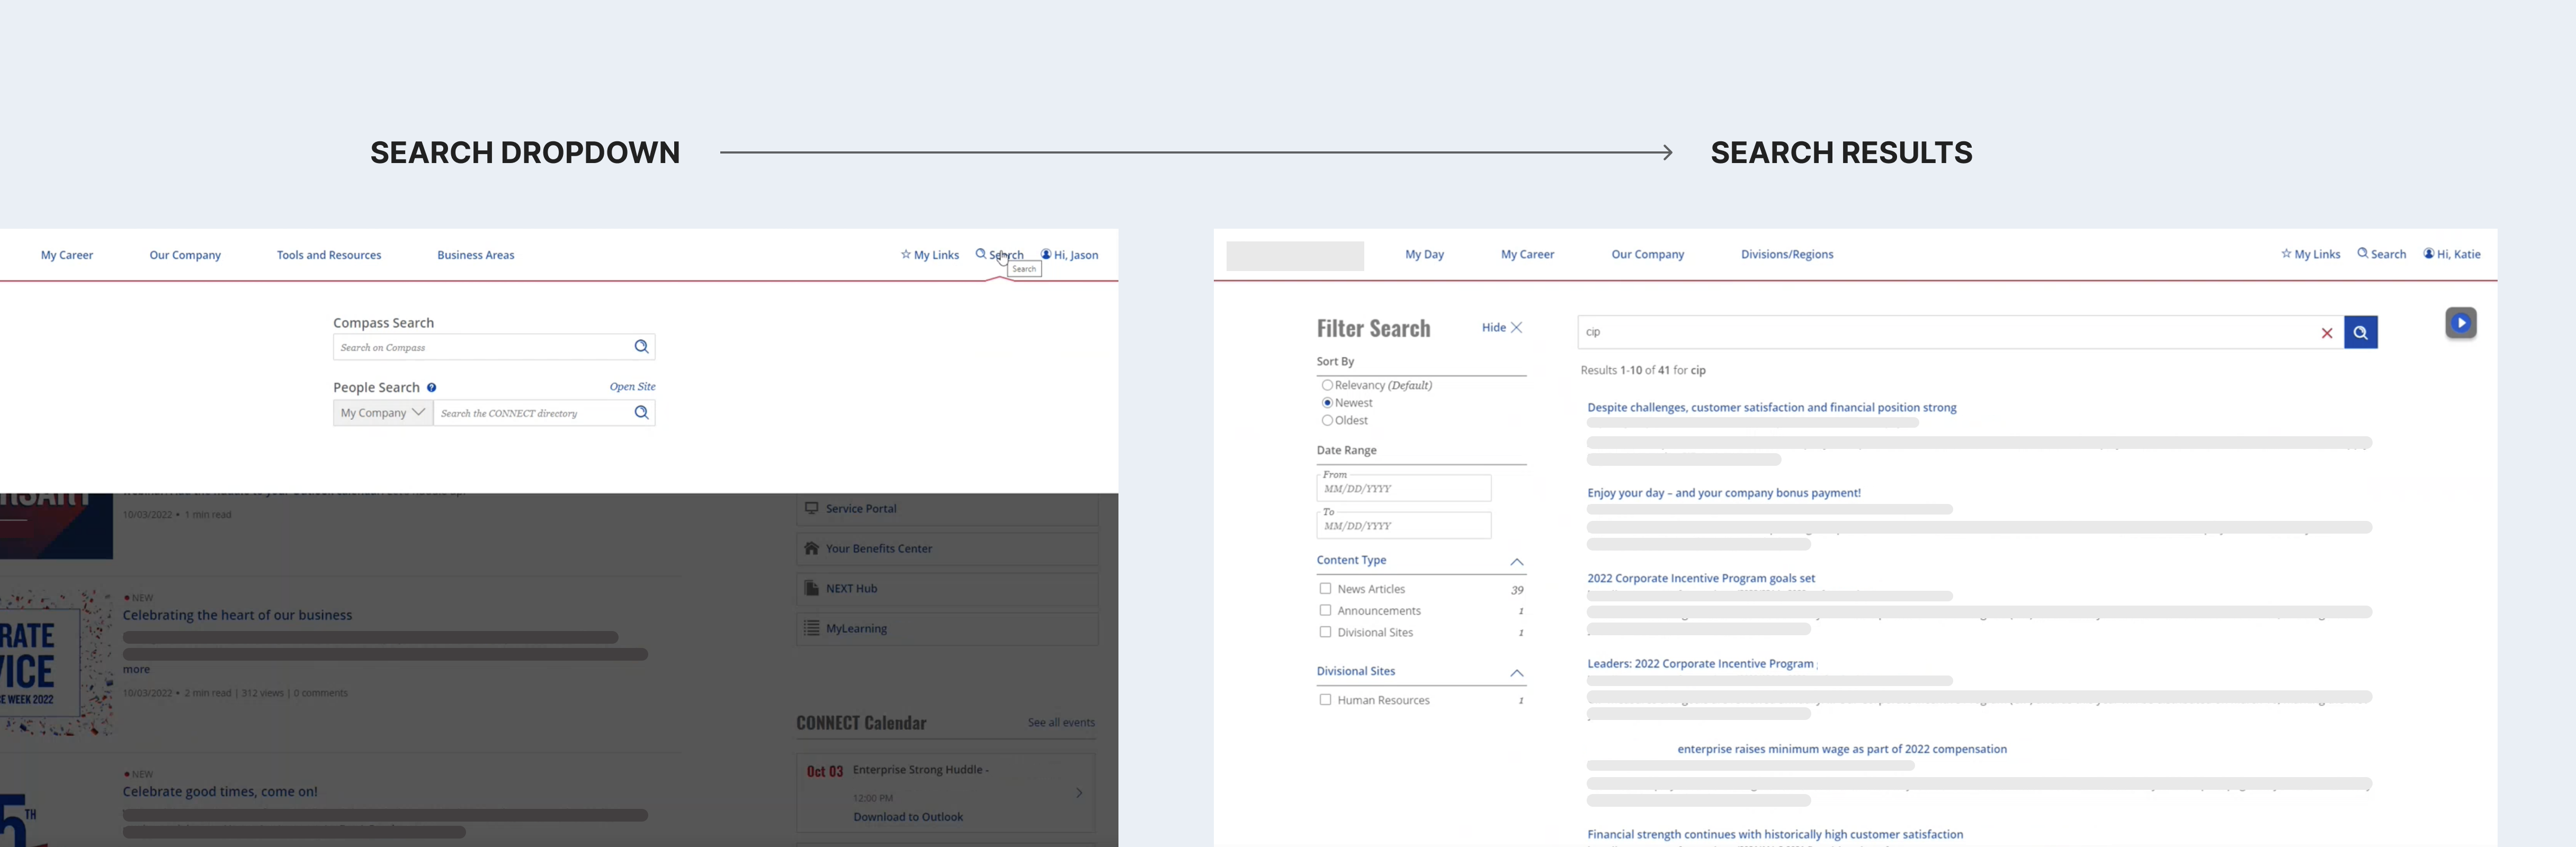The image size is (2576, 847).
Task: Open My Career menu in results page
Action: point(1527,254)
